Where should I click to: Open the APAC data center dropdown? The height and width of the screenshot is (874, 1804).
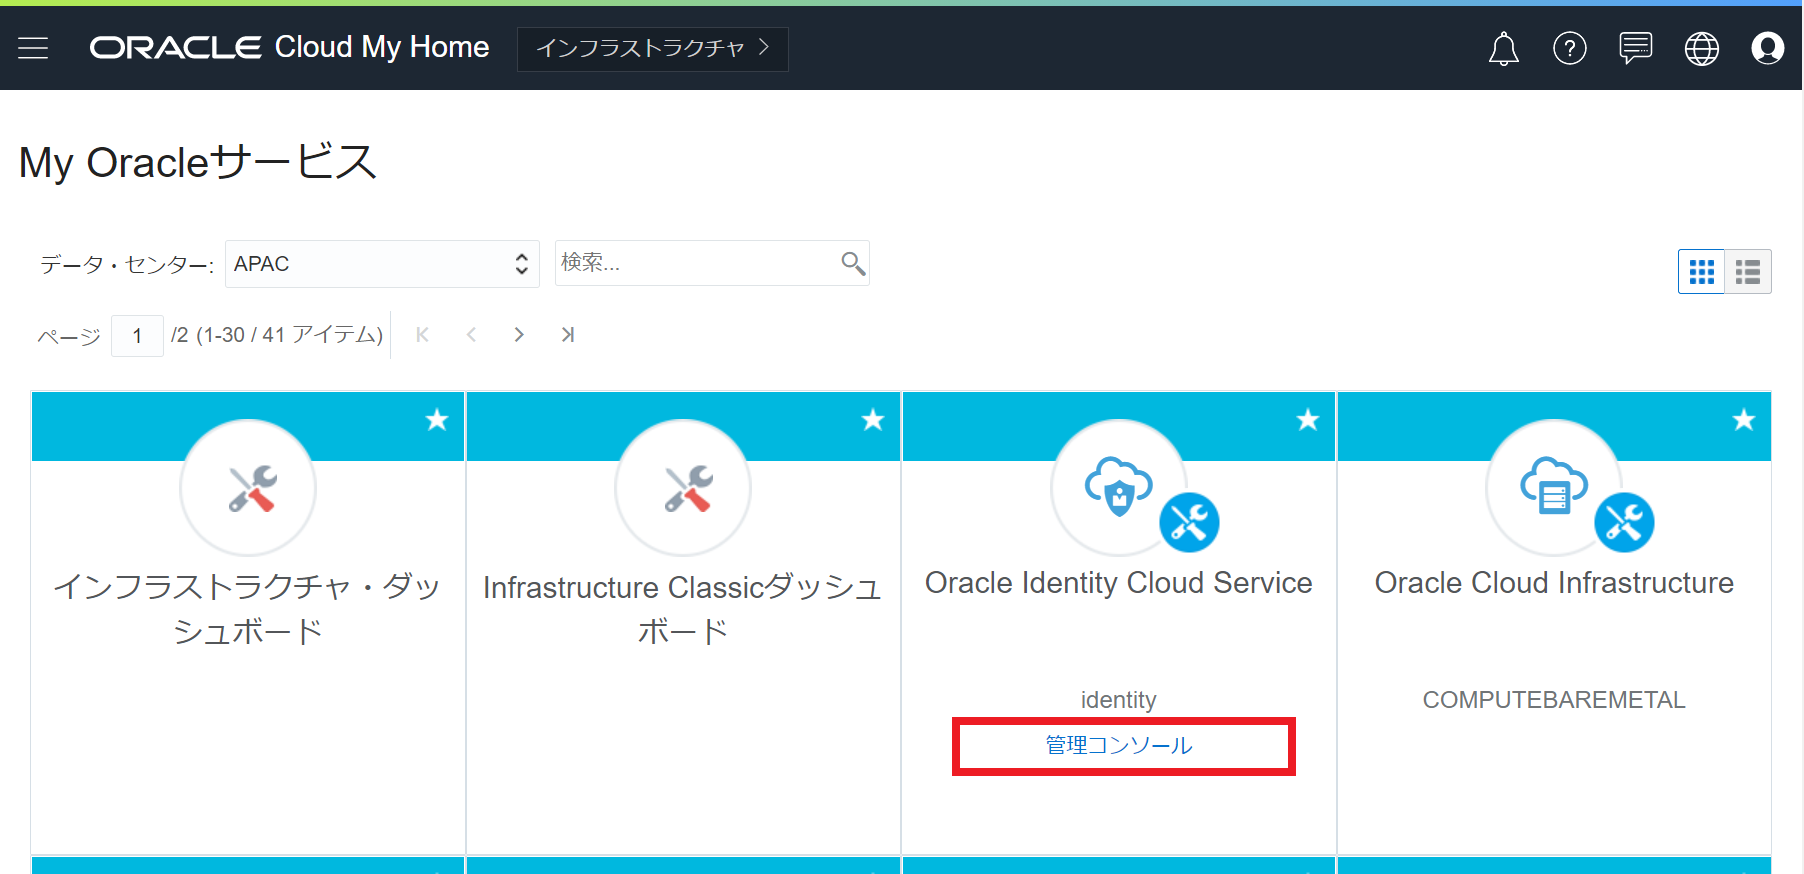coord(382,264)
